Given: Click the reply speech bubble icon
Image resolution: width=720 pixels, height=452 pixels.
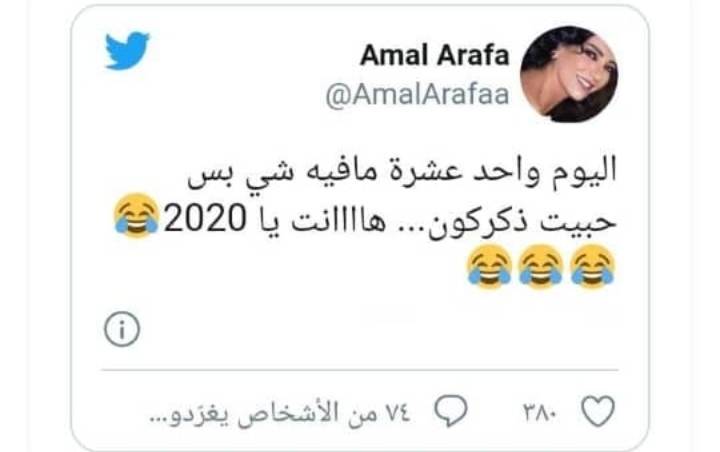Looking at the screenshot, I should tap(451, 410).
